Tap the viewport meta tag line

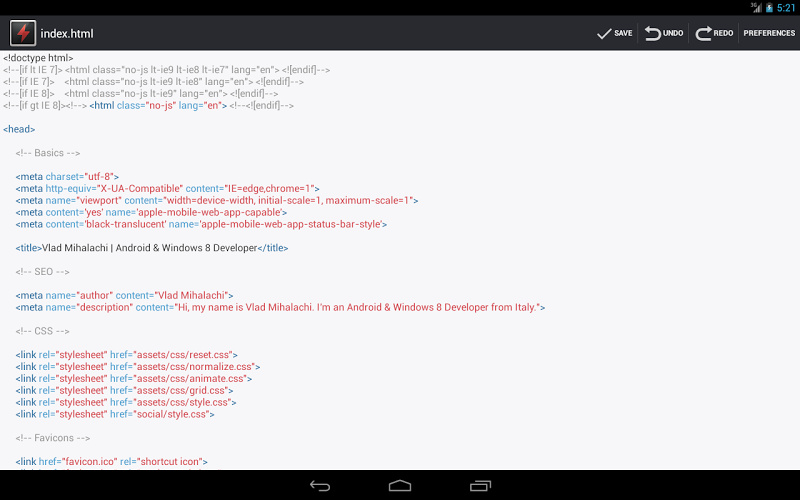point(217,201)
